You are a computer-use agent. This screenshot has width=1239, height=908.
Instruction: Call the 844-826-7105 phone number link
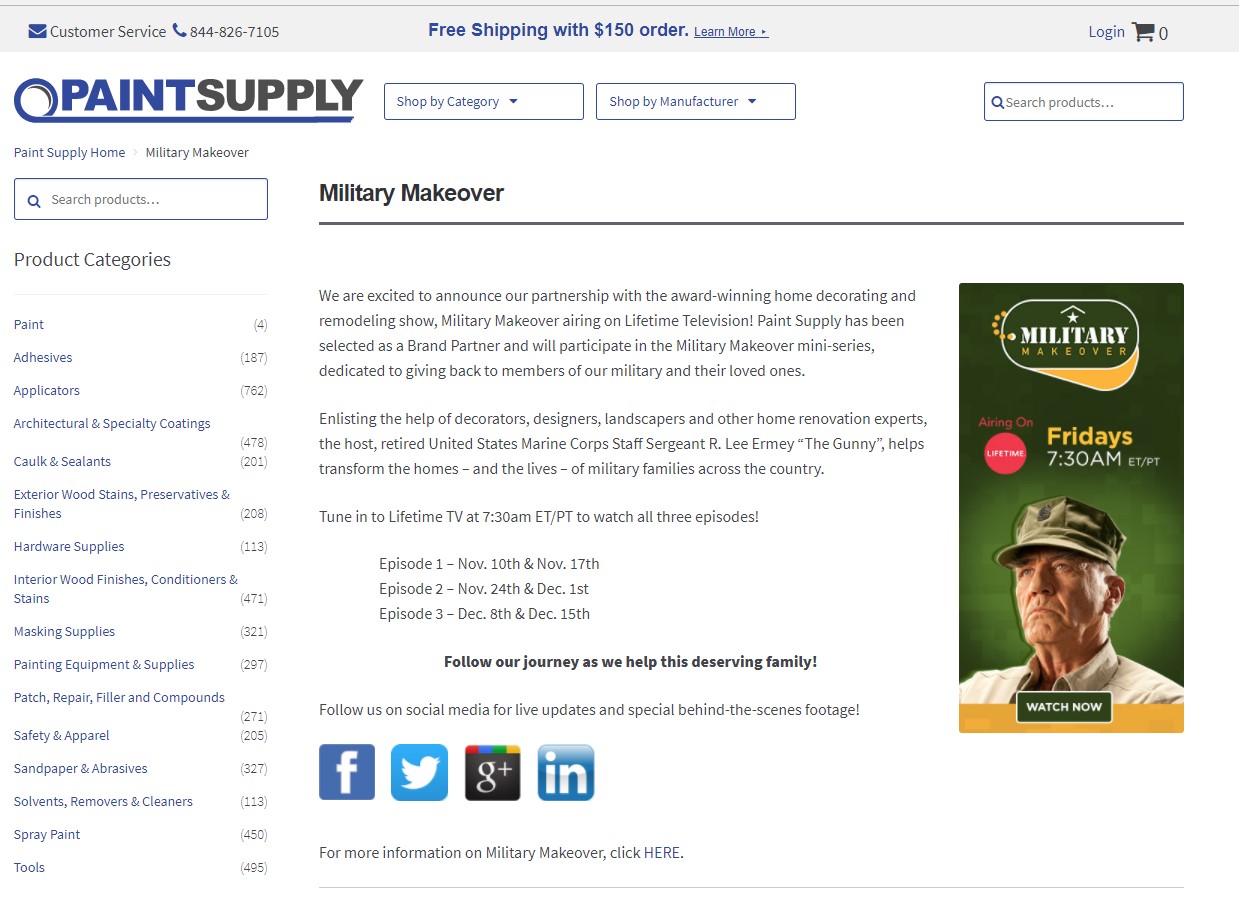[234, 32]
